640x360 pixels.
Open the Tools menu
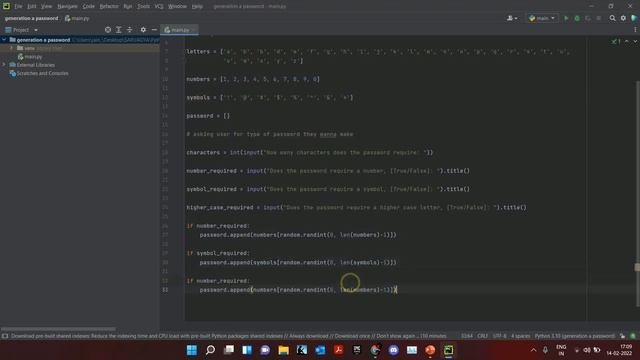click(143, 6)
